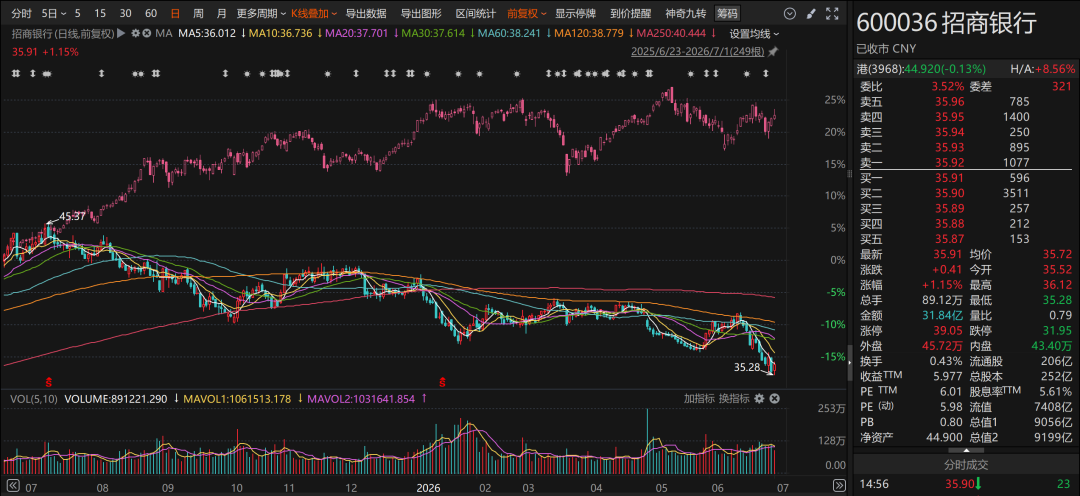Open the 分时成交 tab panel
1080x496 pixels.
point(965,465)
